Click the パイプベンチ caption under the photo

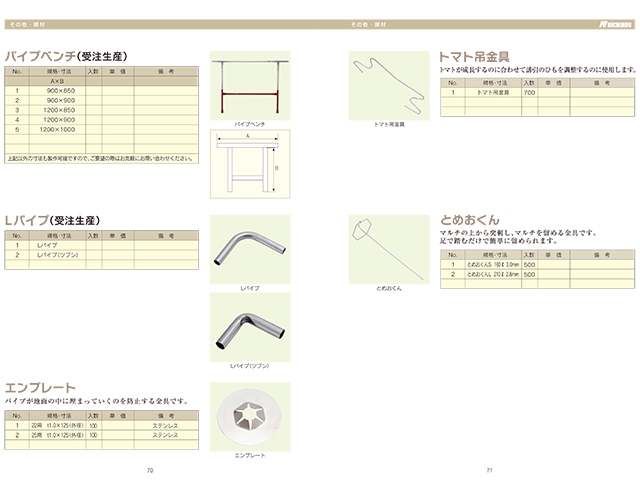250,124
